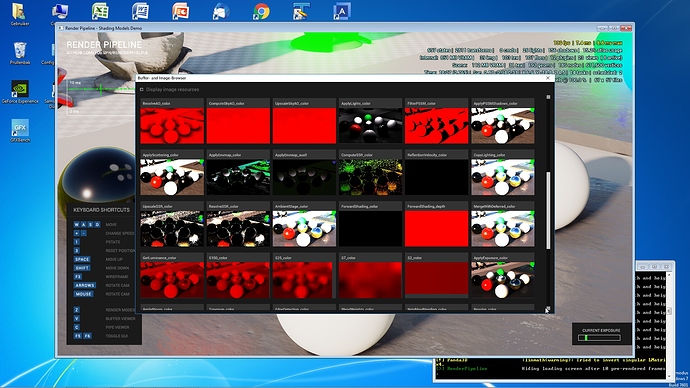This screenshot has height=388, width=690.
Task: Open the Prullenbak recycle bin icon
Action: tap(19, 52)
